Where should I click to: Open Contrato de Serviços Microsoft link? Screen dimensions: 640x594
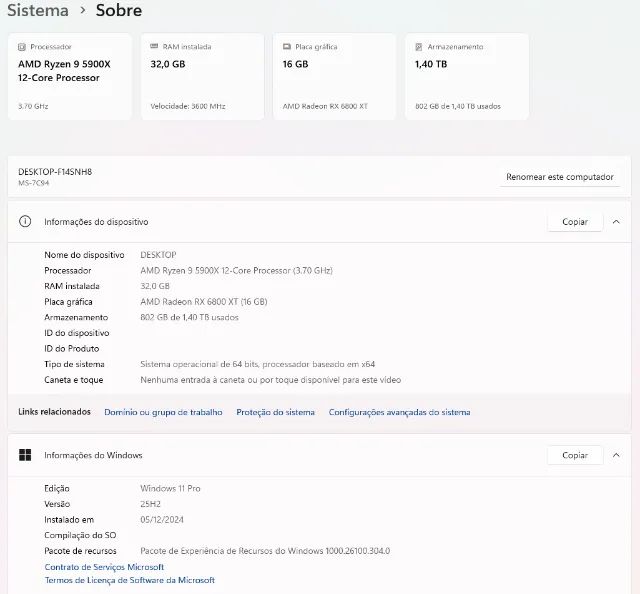104,567
